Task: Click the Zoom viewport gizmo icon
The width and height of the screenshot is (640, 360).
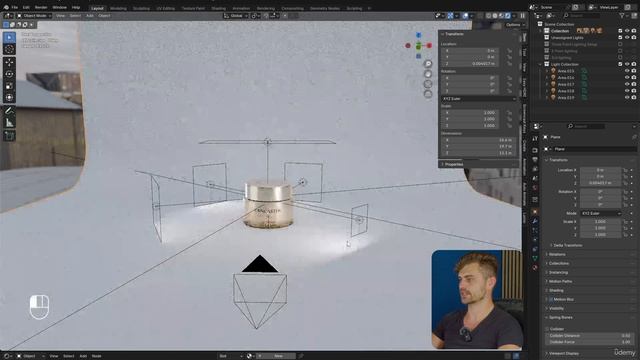Action: tap(428, 64)
